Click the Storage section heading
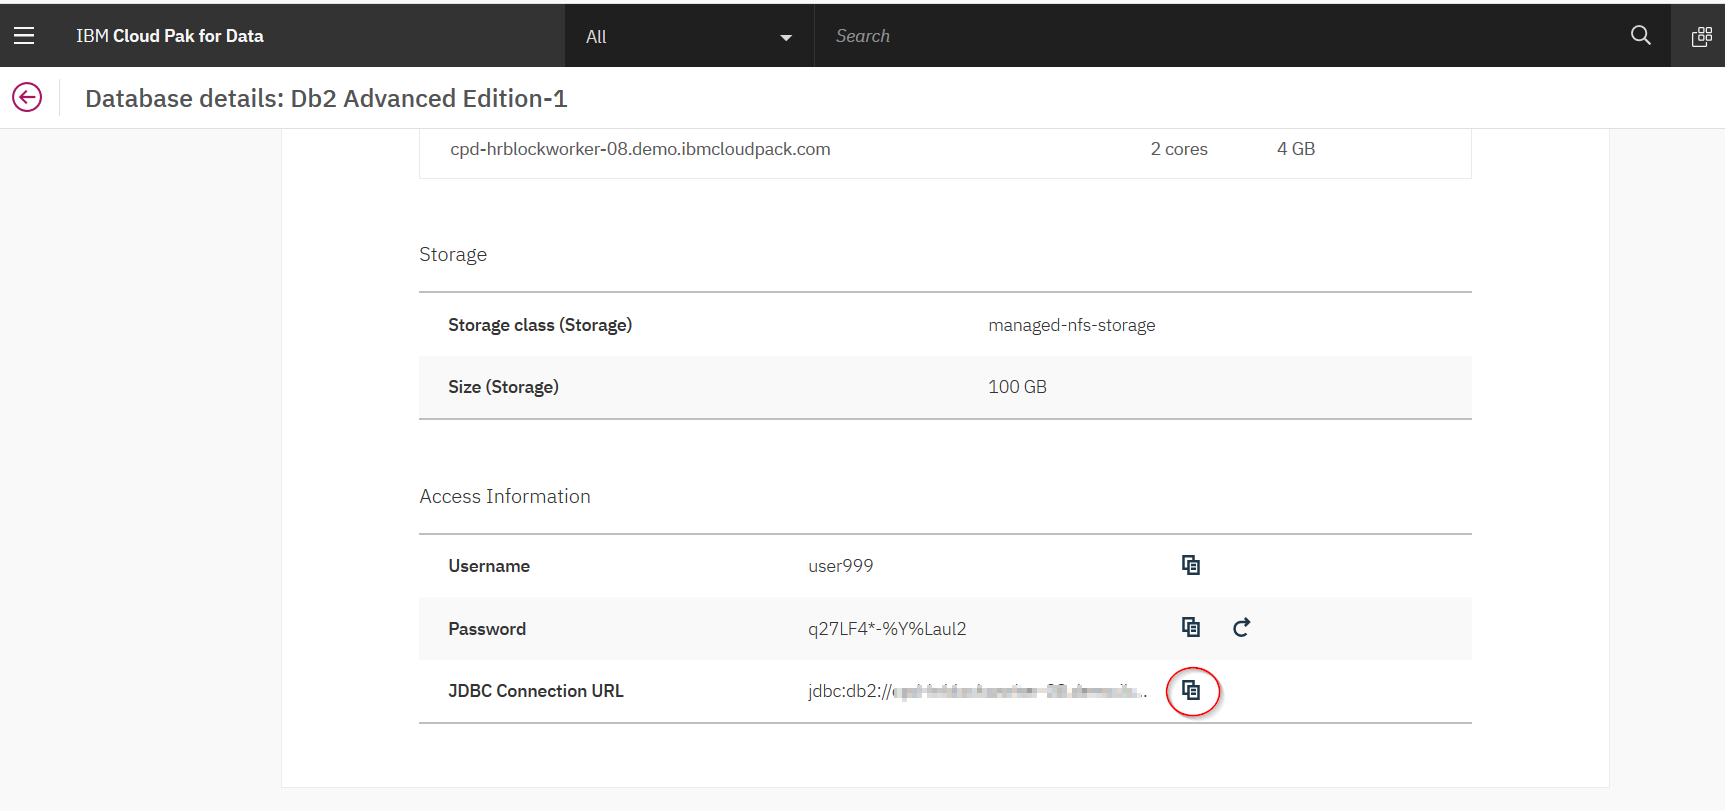This screenshot has width=1725, height=811. [x=453, y=254]
